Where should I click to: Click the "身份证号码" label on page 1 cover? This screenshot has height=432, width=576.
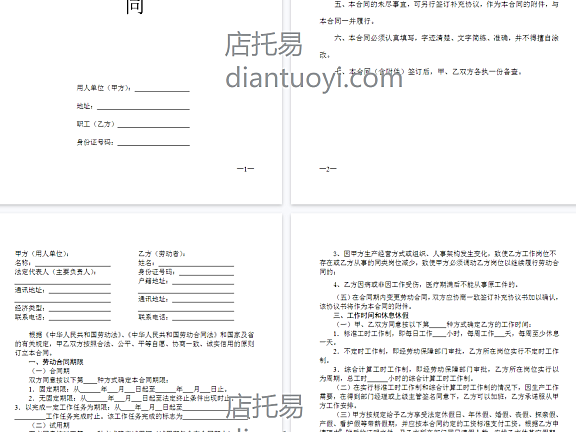click(x=96, y=142)
